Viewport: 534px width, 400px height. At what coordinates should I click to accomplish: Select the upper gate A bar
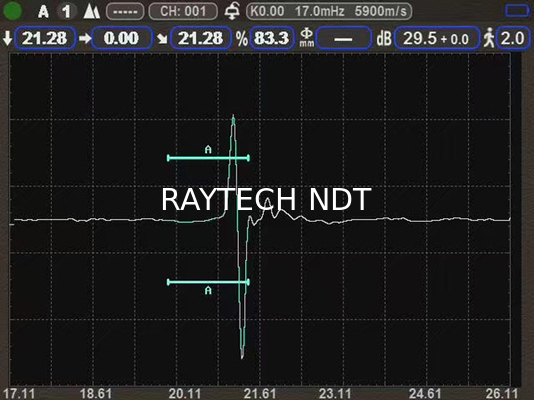coord(208,158)
